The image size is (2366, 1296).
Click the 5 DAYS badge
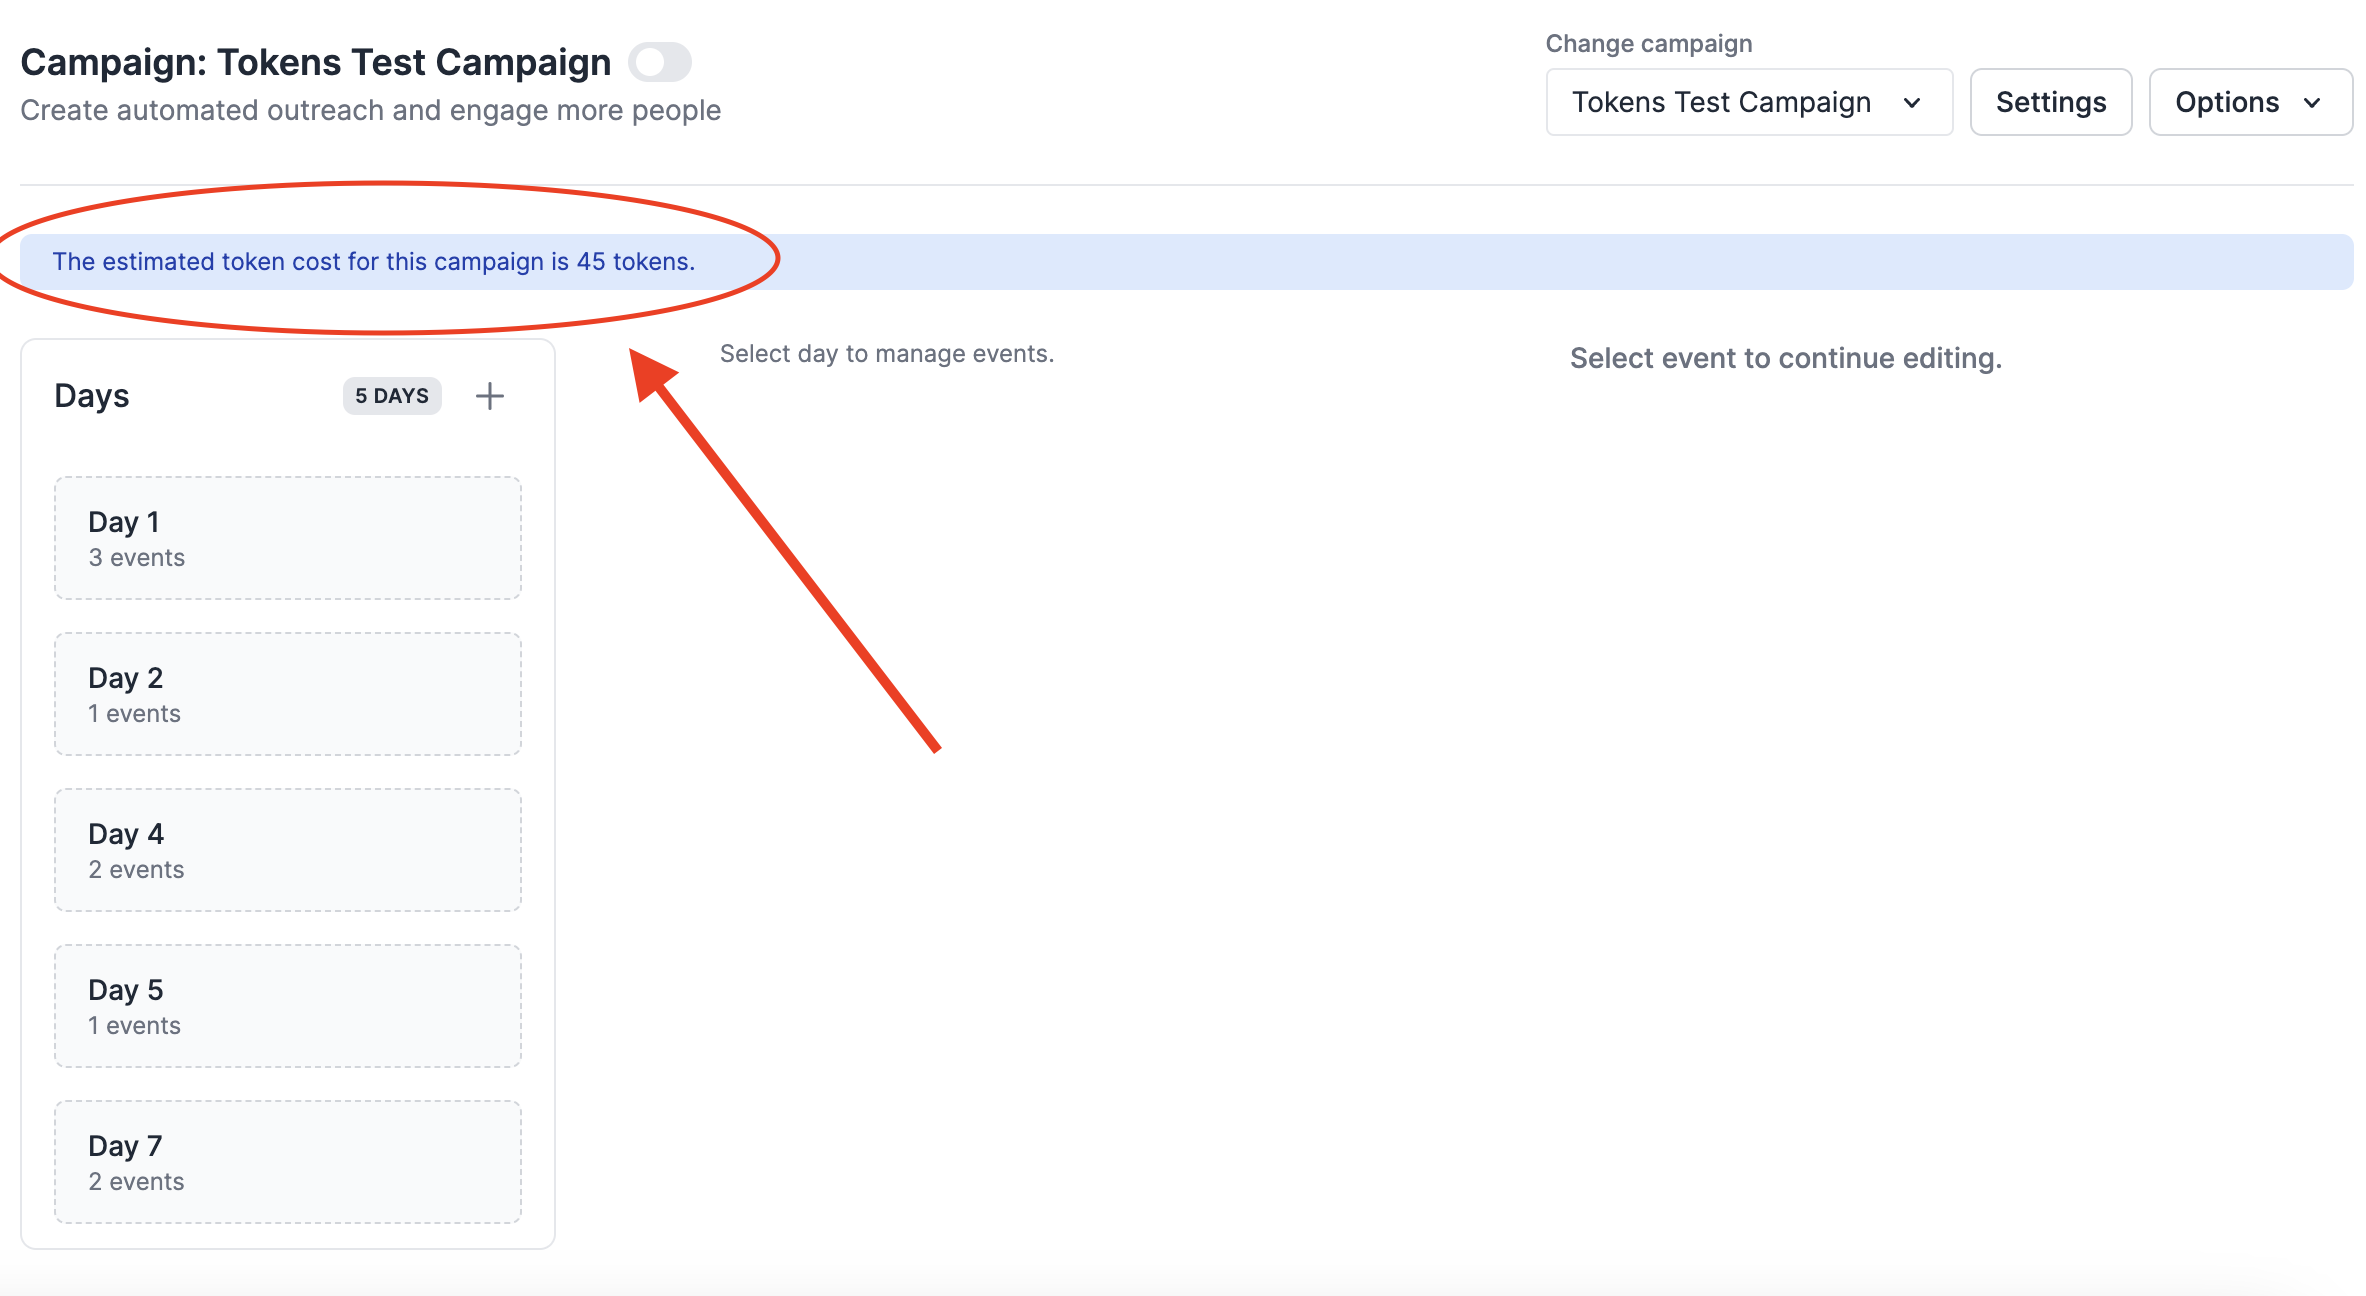click(392, 396)
